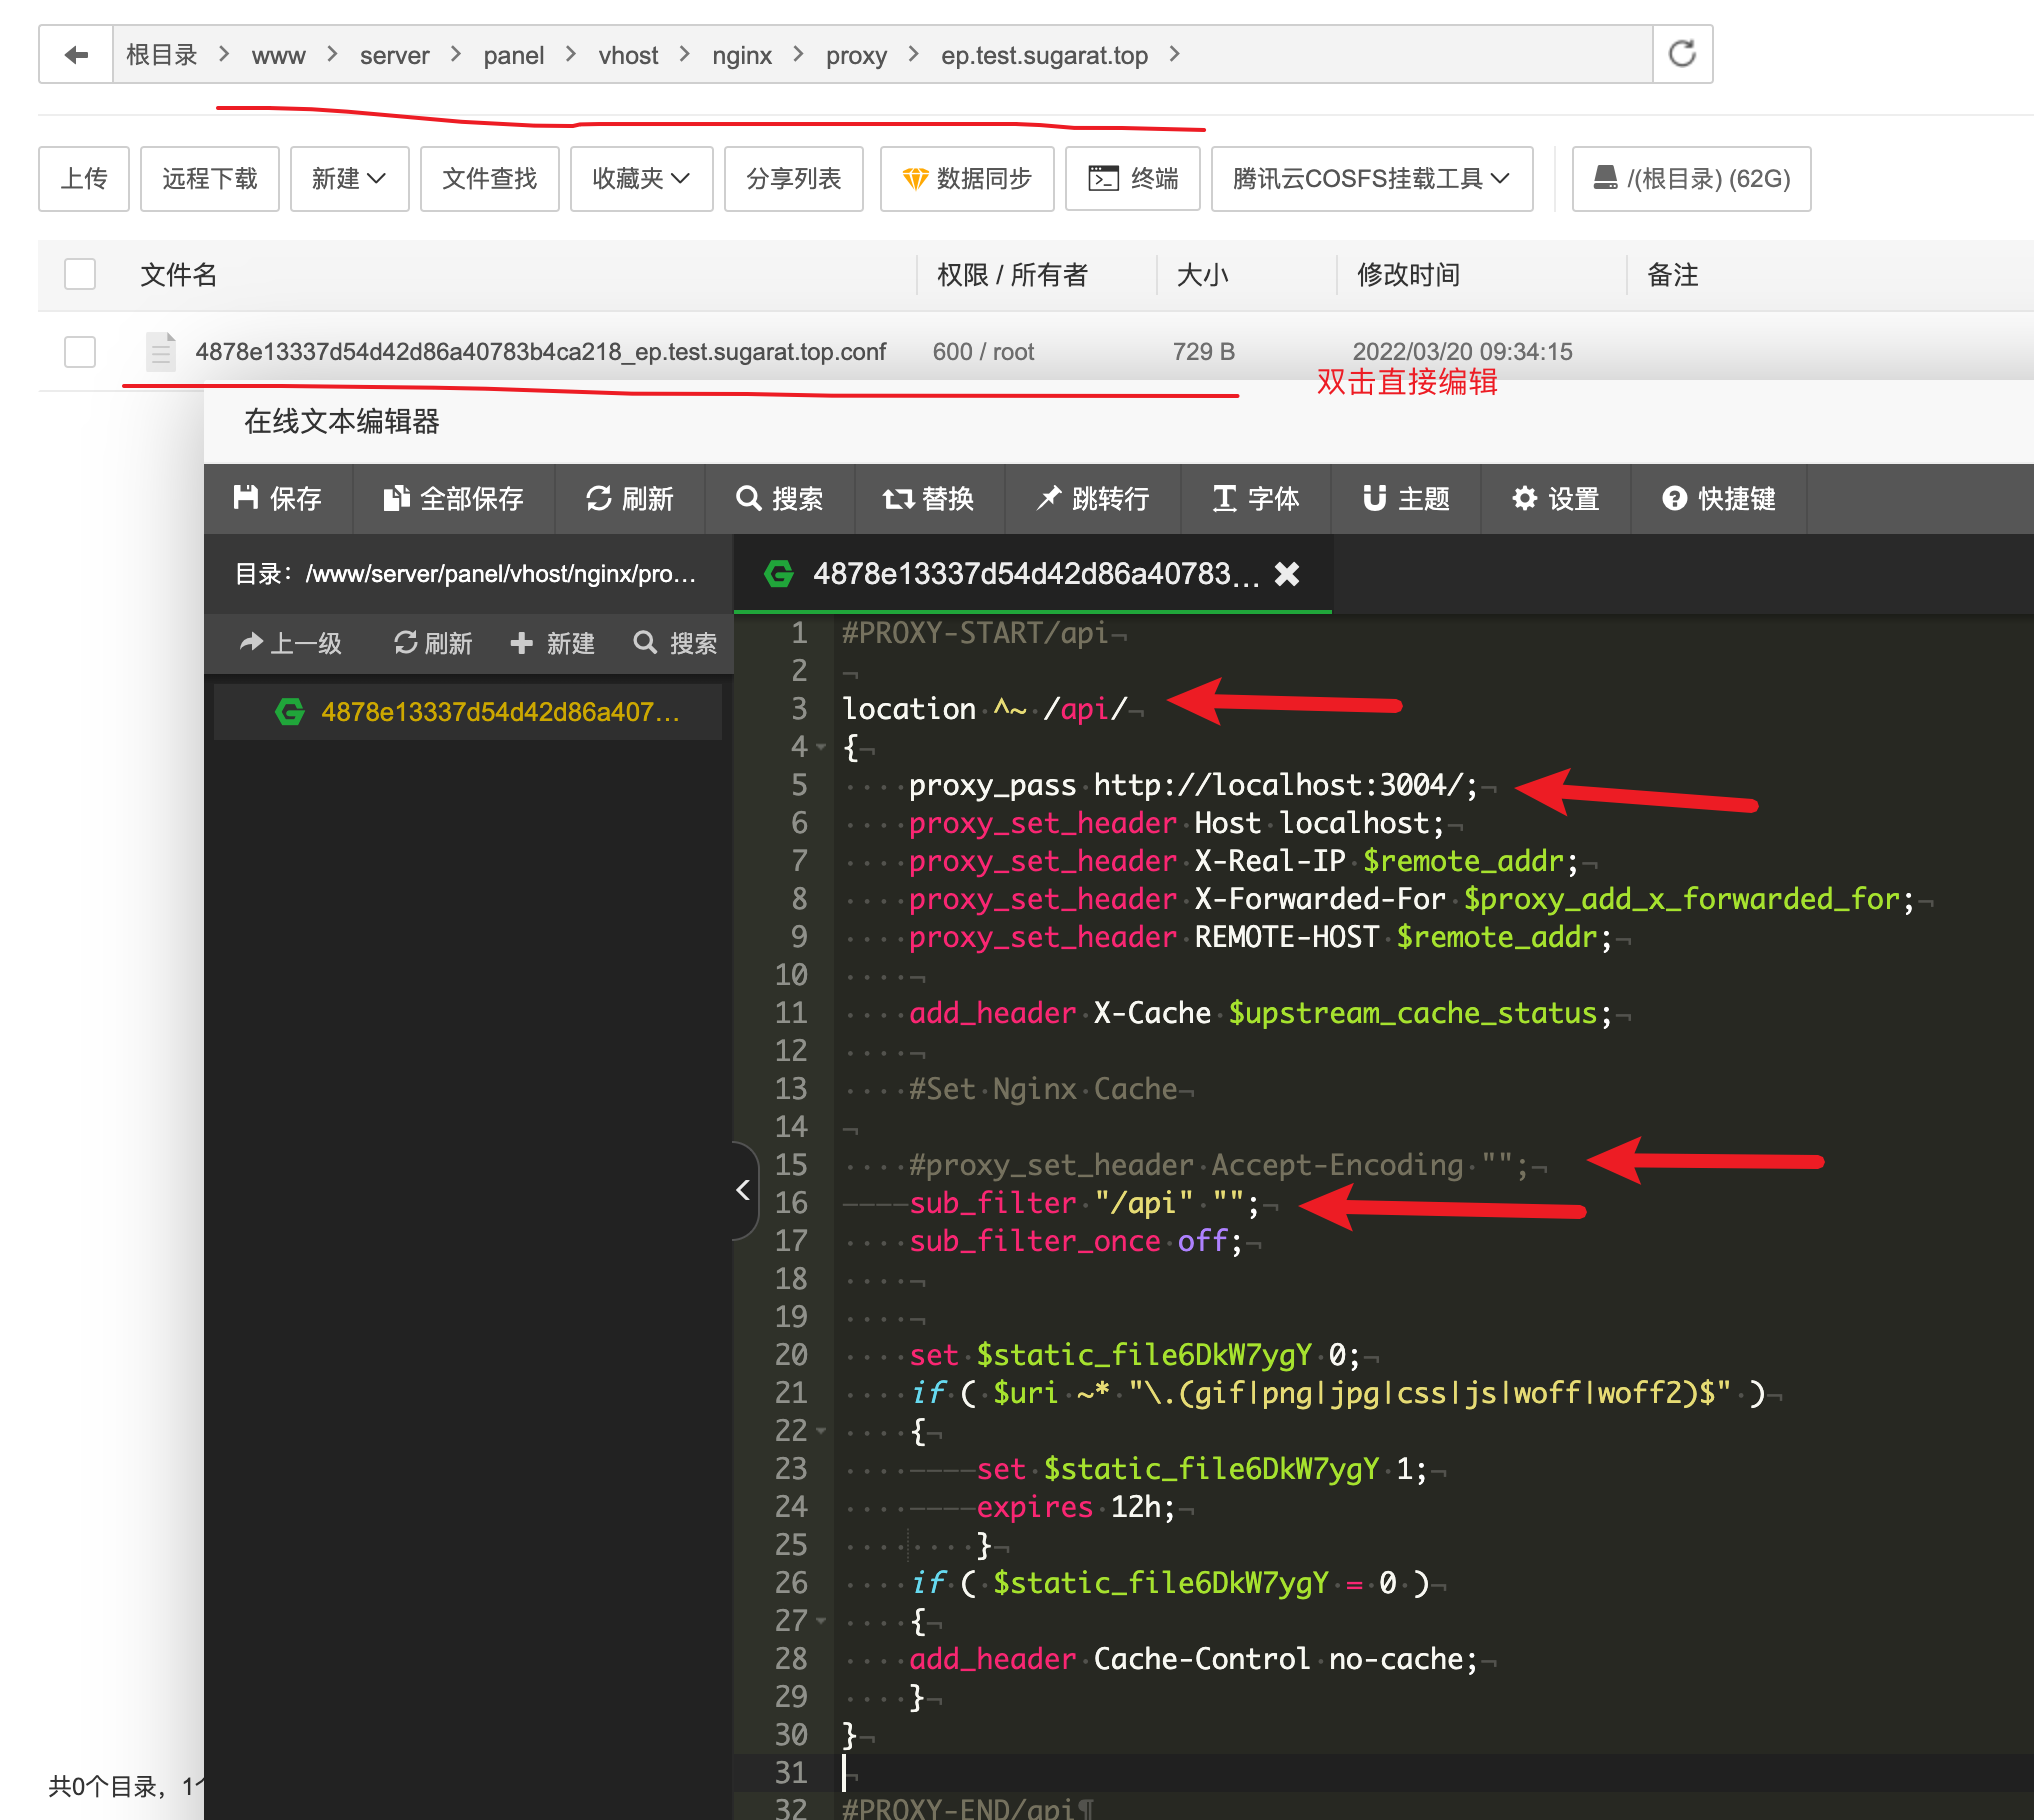This screenshot has width=2034, height=1820.
Task: Open editor 设置 gear settings
Action: (x=1555, y=498)
